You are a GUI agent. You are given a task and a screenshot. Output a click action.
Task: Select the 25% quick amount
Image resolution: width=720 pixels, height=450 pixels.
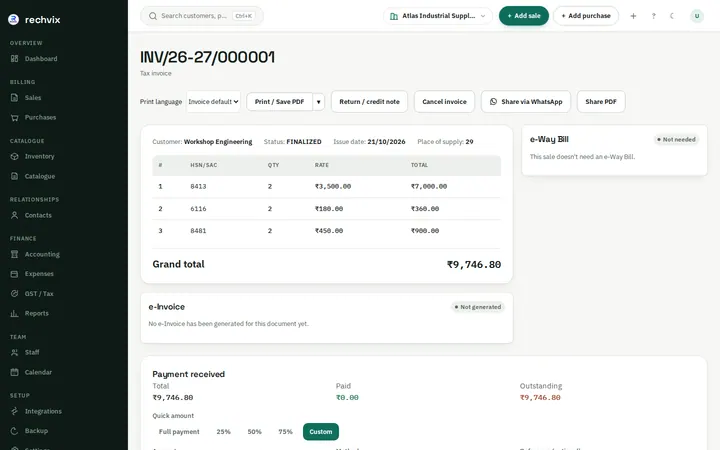pos(224,432)
